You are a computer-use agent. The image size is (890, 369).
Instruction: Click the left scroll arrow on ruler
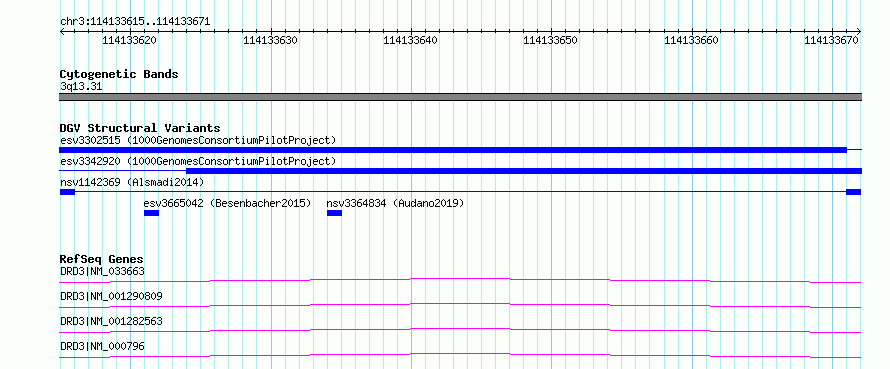click(x=62, y=32)
